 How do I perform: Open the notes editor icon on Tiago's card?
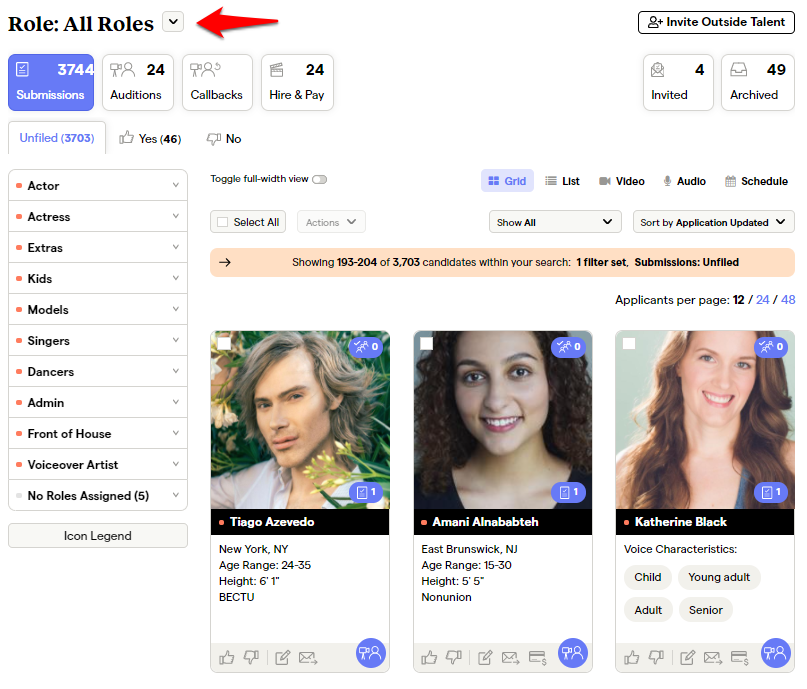(x=283, y=658)
